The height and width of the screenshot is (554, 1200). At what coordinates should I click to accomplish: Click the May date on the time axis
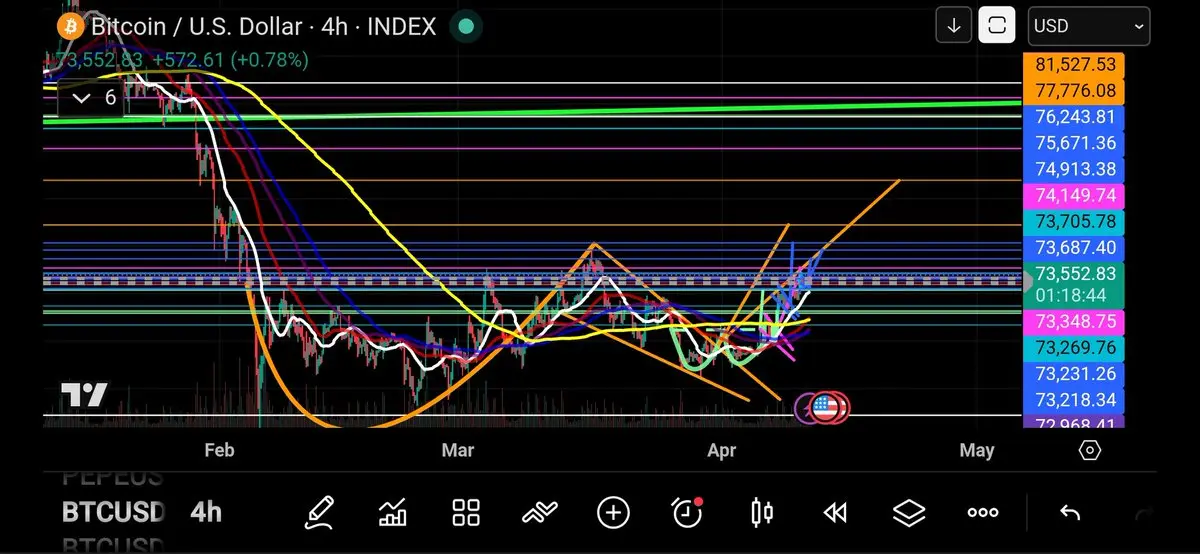976,450
